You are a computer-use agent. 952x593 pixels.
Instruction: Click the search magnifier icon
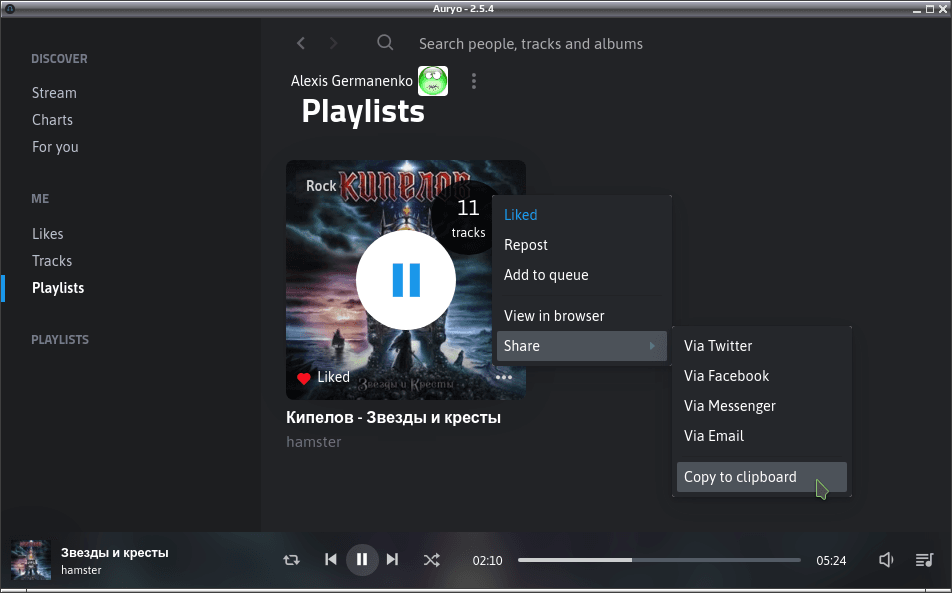point(385,42)
